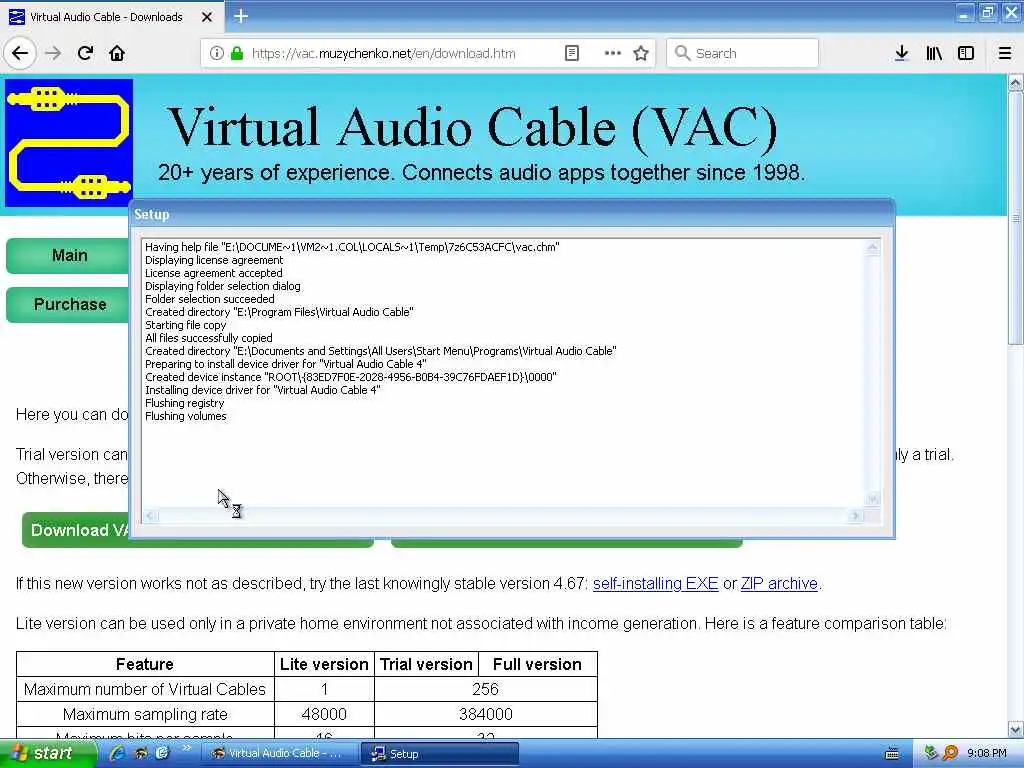
Task: Open the Purchase page button
Action: click(68, 304)
